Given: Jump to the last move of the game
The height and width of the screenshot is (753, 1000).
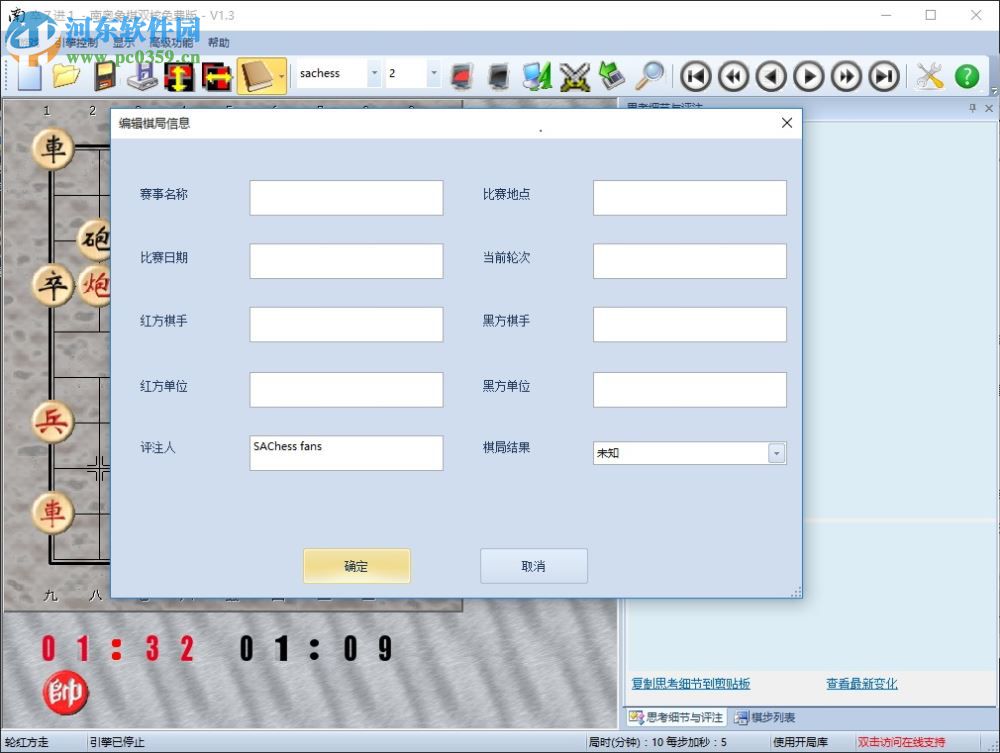Looking at the screenshot, I should (883, 76).
